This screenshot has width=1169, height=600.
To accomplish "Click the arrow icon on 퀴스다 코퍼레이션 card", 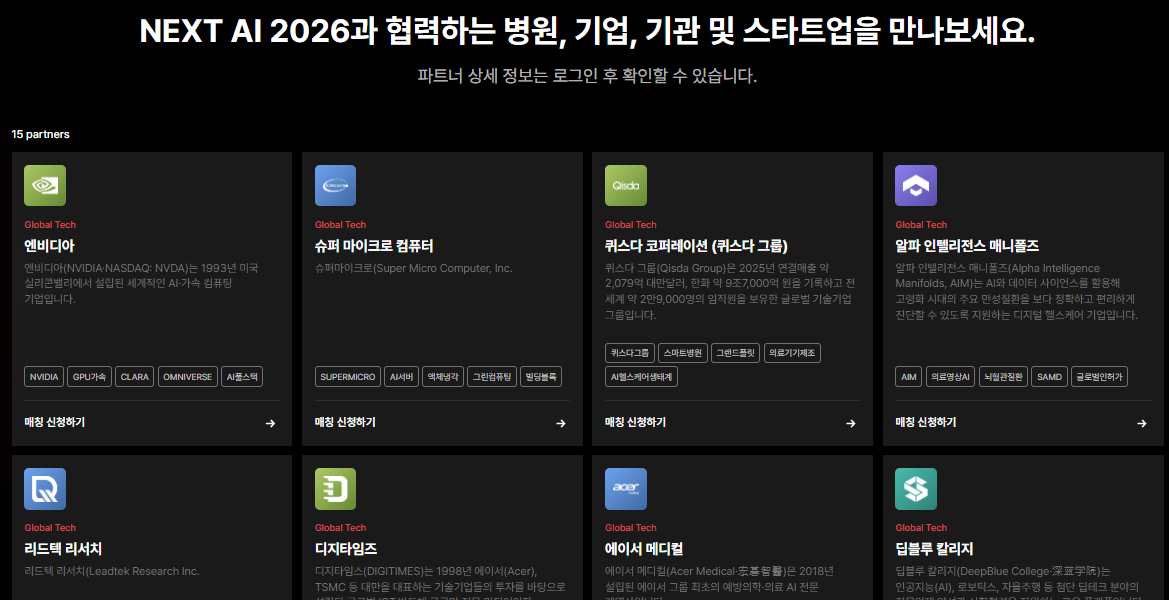I will 851,423.
